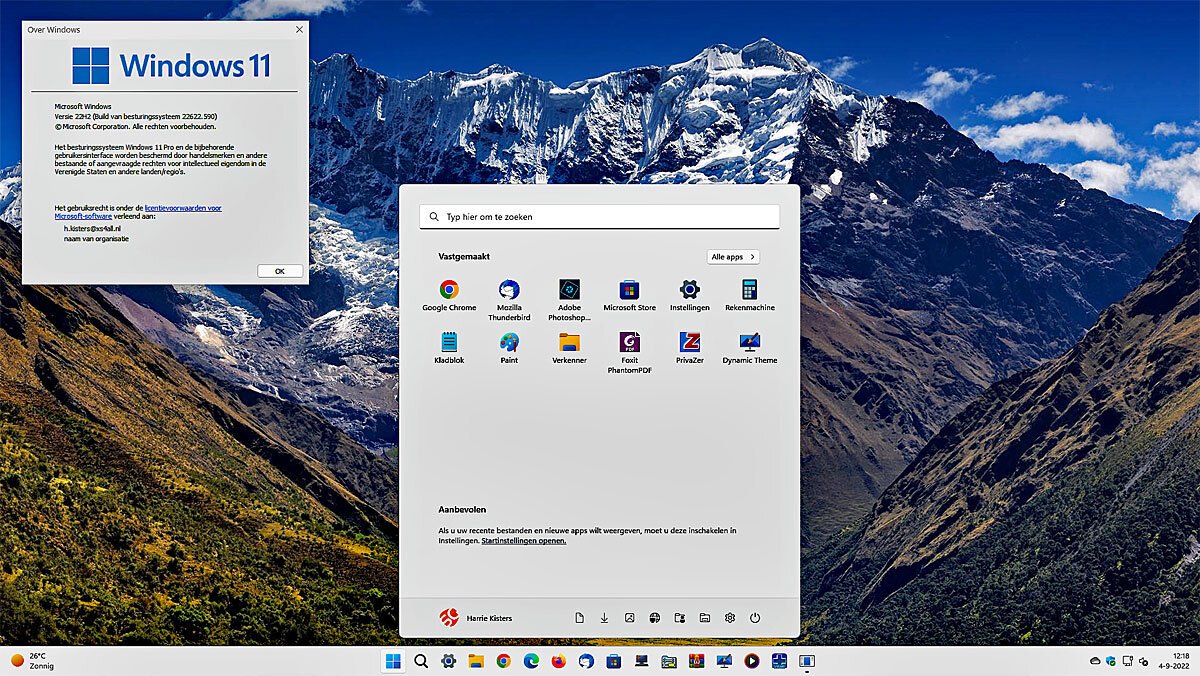Open weather widget showing 26°C Zonnig
The image size is (1200, 676).
click(32, 661)
